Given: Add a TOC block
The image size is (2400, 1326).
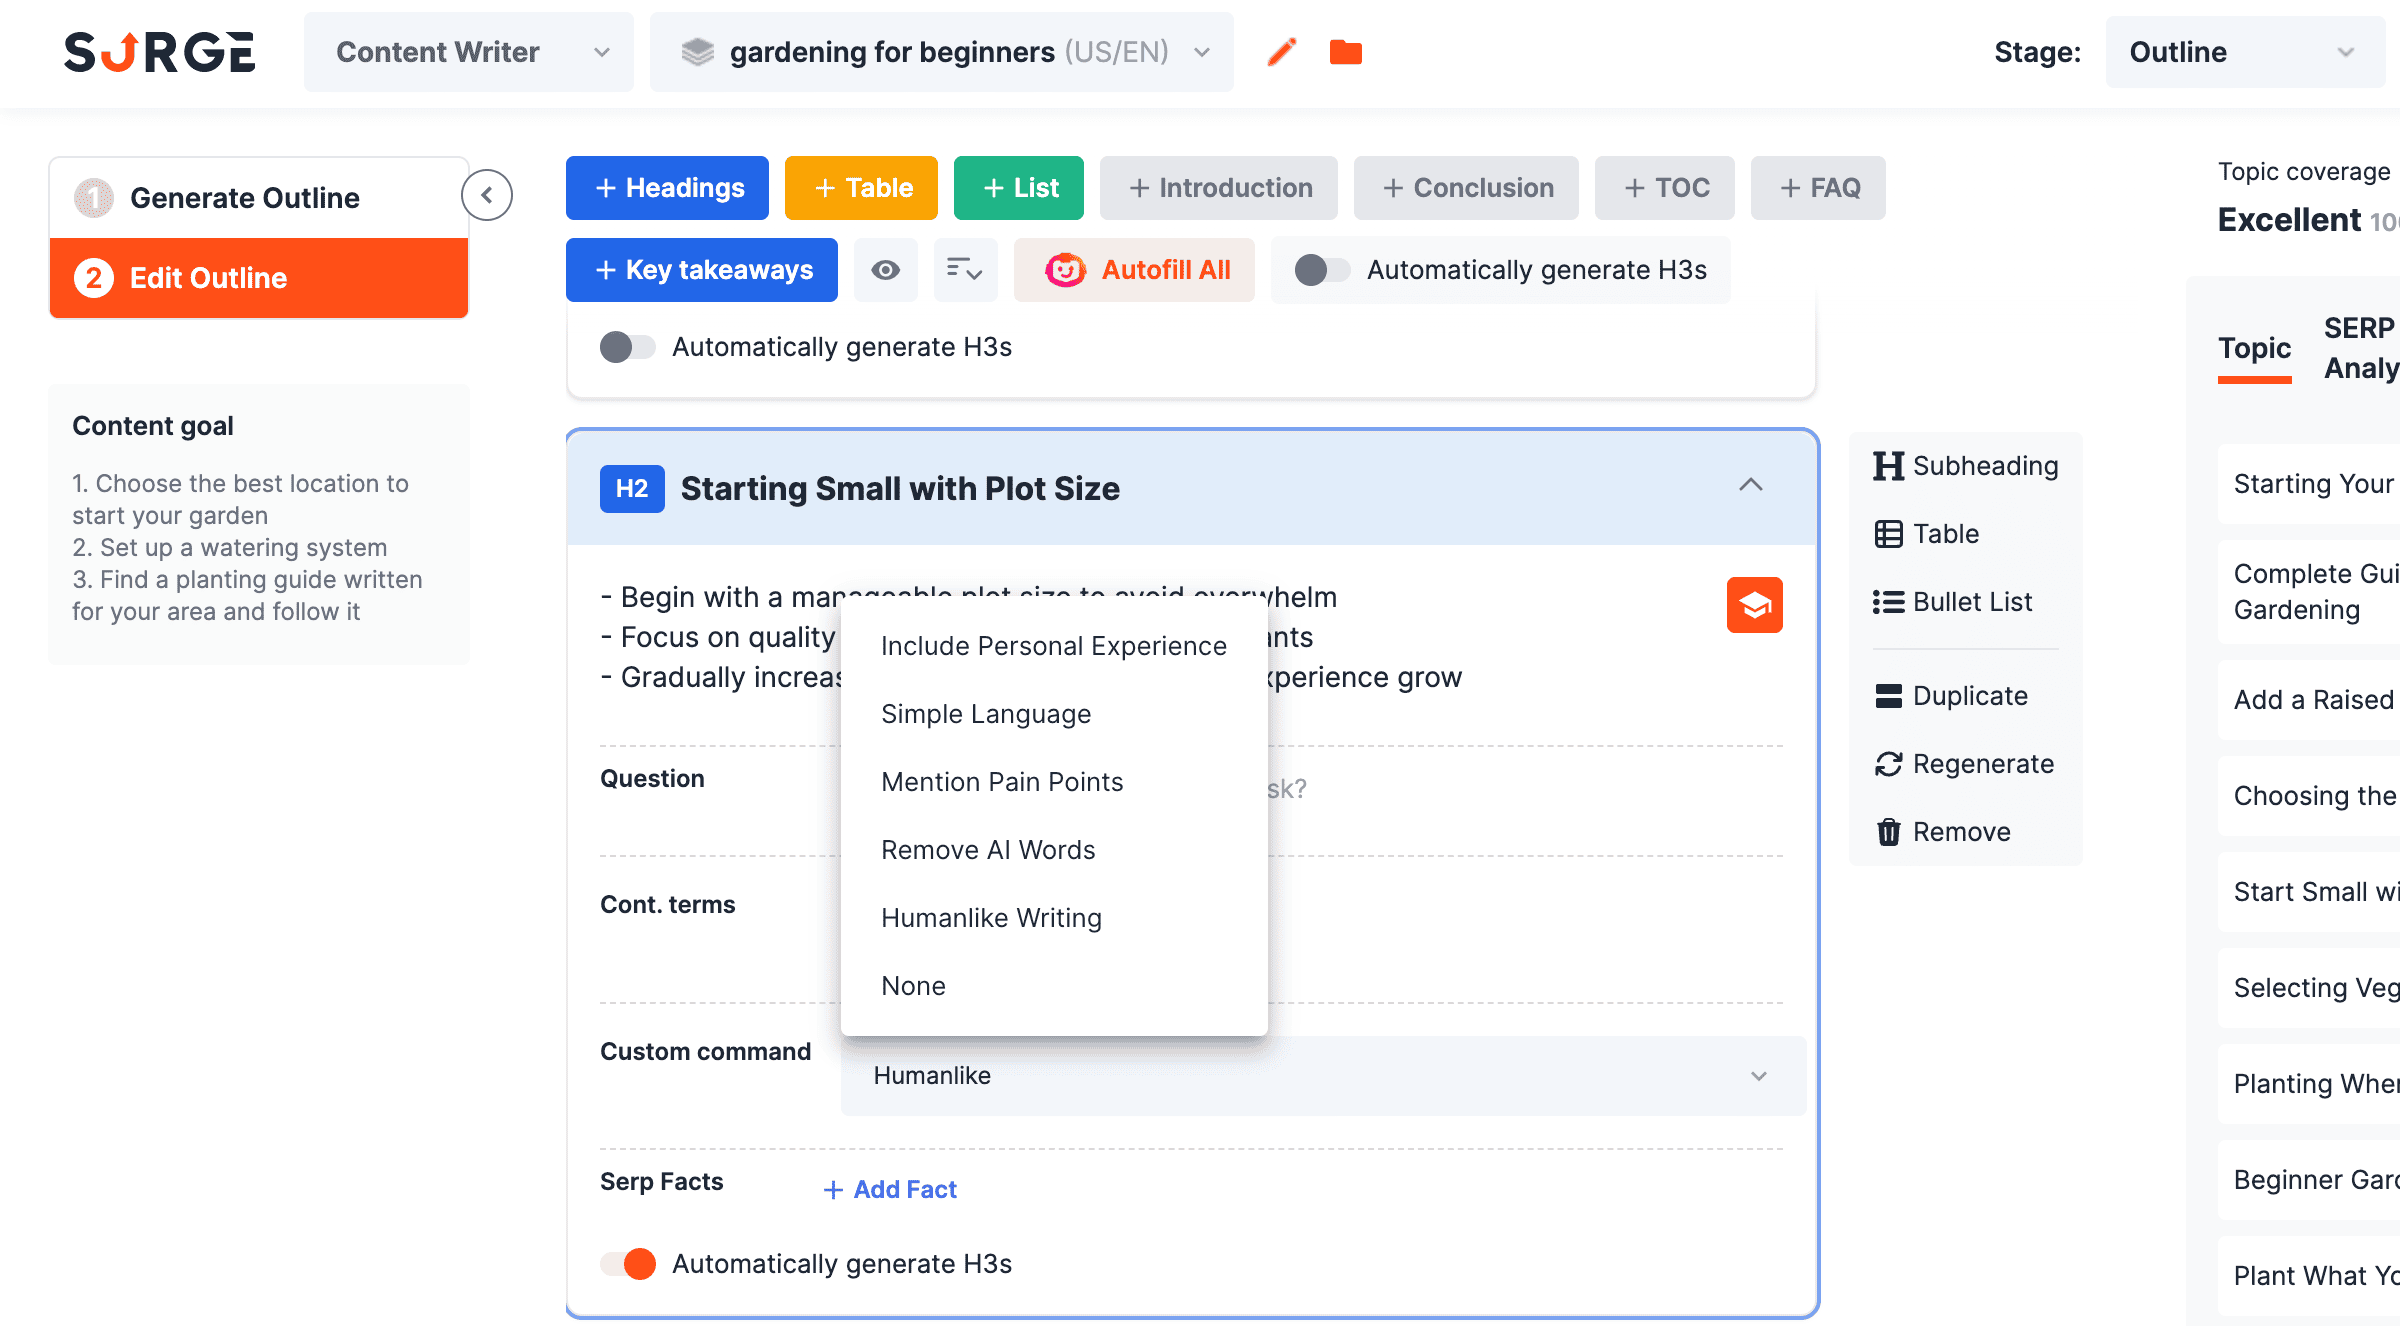Looking at the screenshot, I should pyautogui.click(x=1665, y=188).
